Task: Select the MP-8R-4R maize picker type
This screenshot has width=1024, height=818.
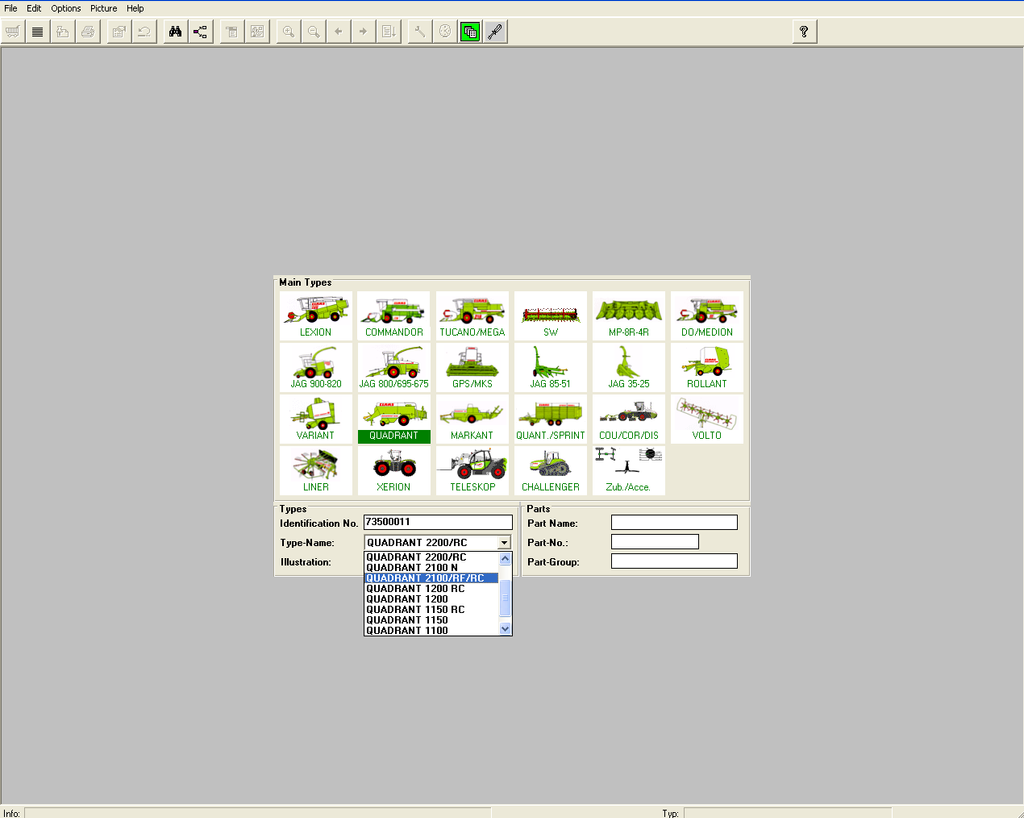Action: [x=629, y=316]
